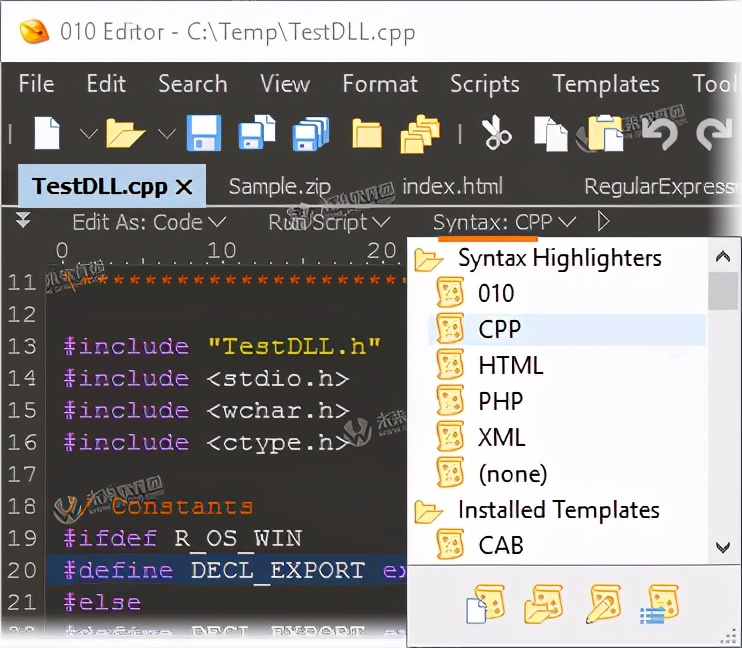Close the TestDLL.cpp tab
Image resolution: width=742 pixels, height=648 pixels.
pyautogui.click(x=184, y=187)
